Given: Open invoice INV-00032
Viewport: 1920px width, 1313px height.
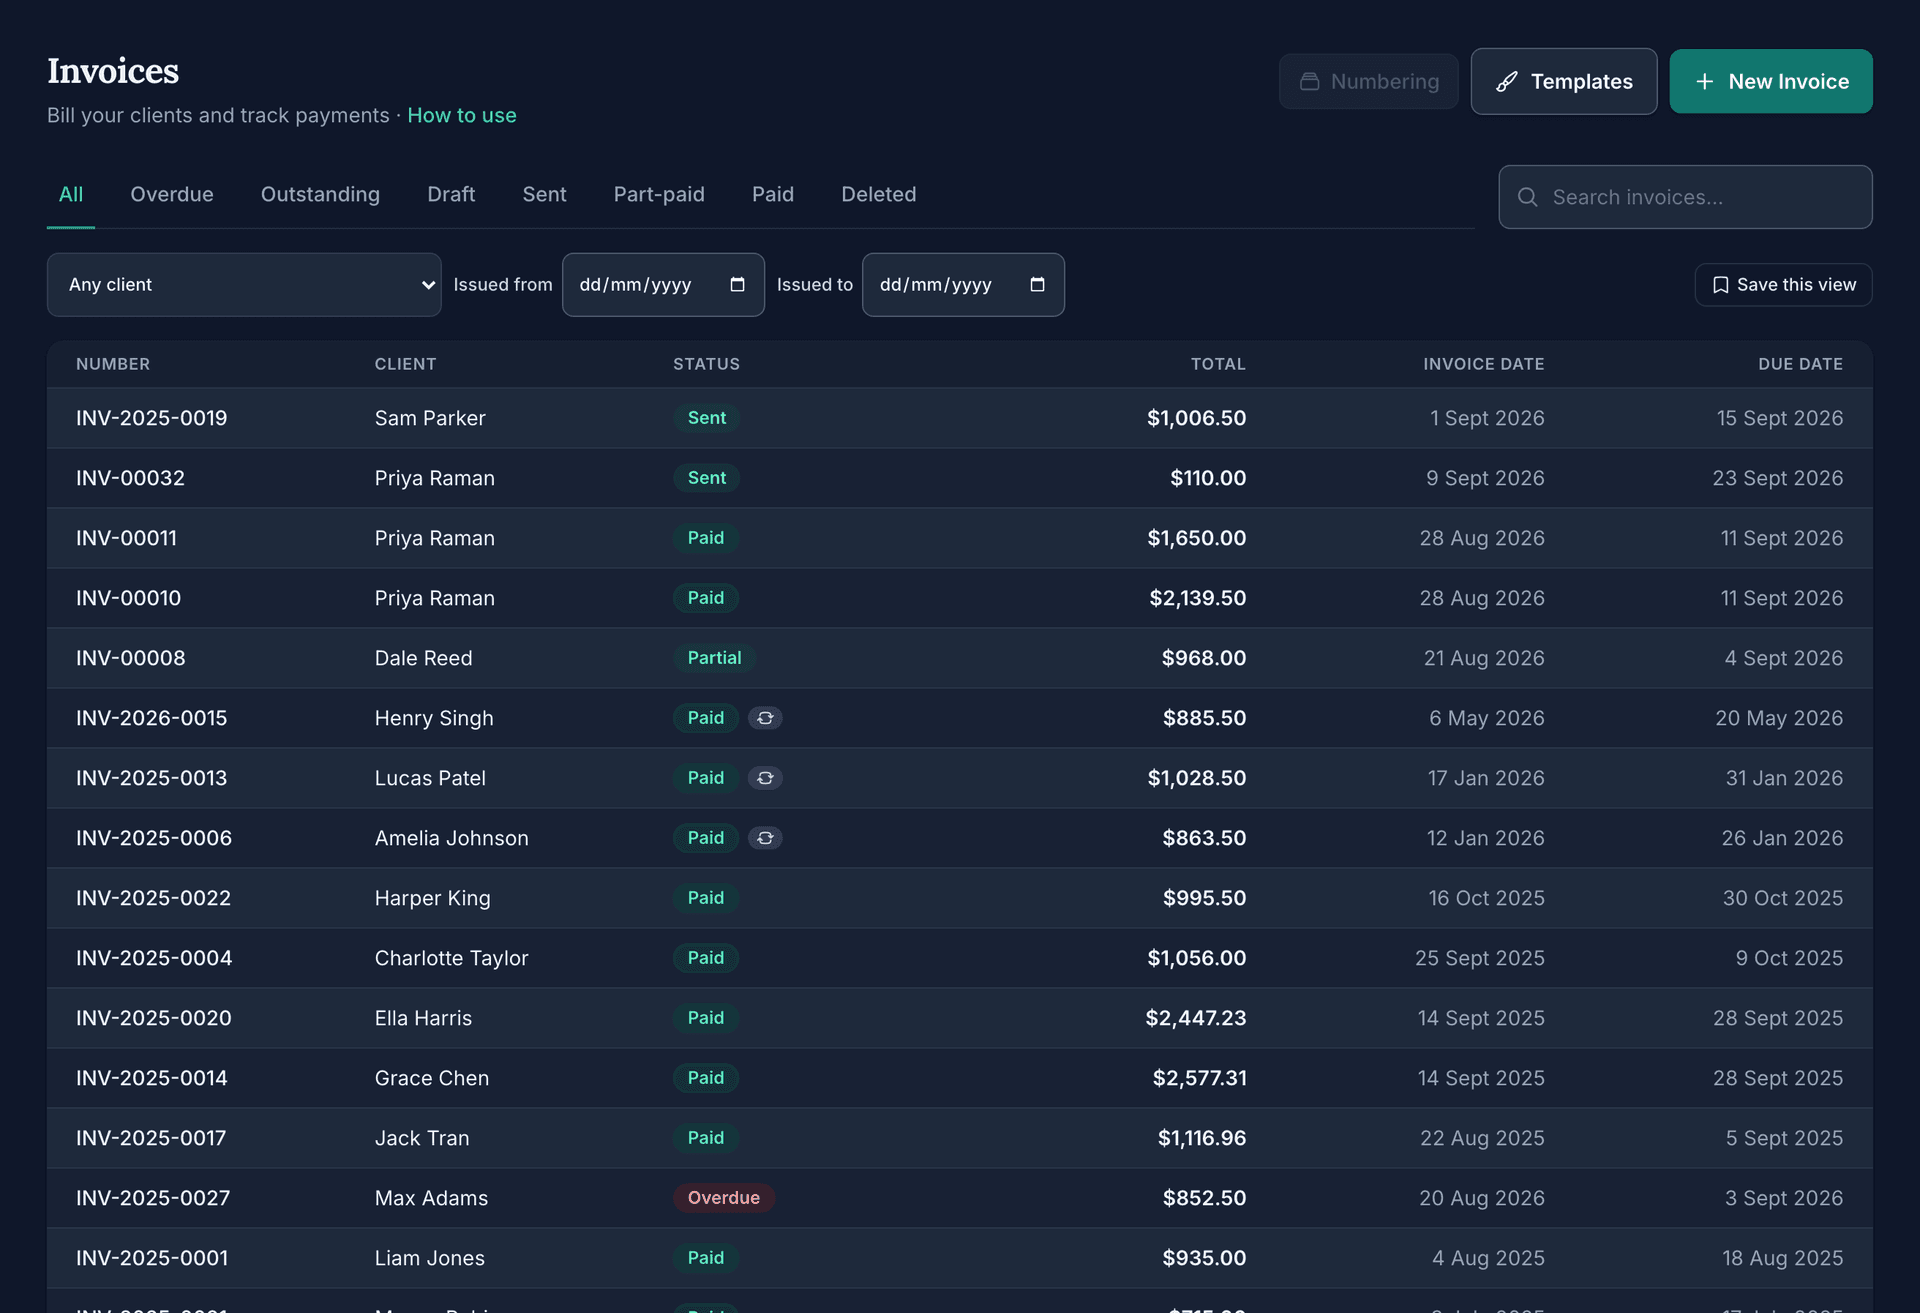Looking at the screenshot, I should click(x=130, y=478).
